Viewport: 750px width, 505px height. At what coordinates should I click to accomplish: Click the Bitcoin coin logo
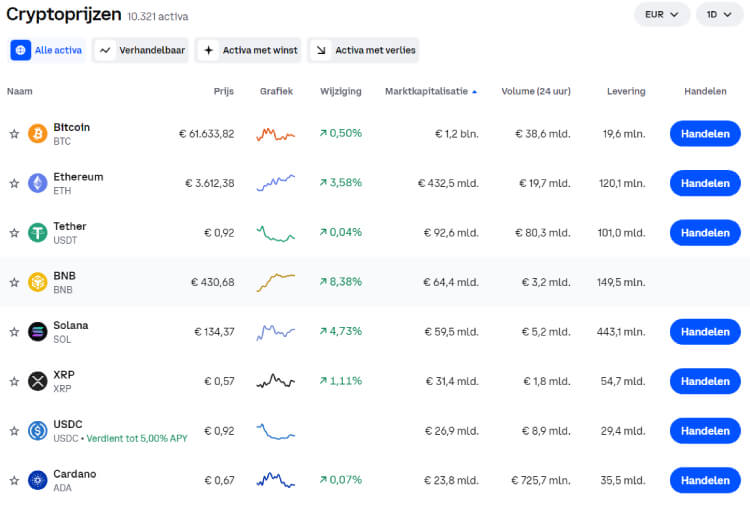pos(37,134)
